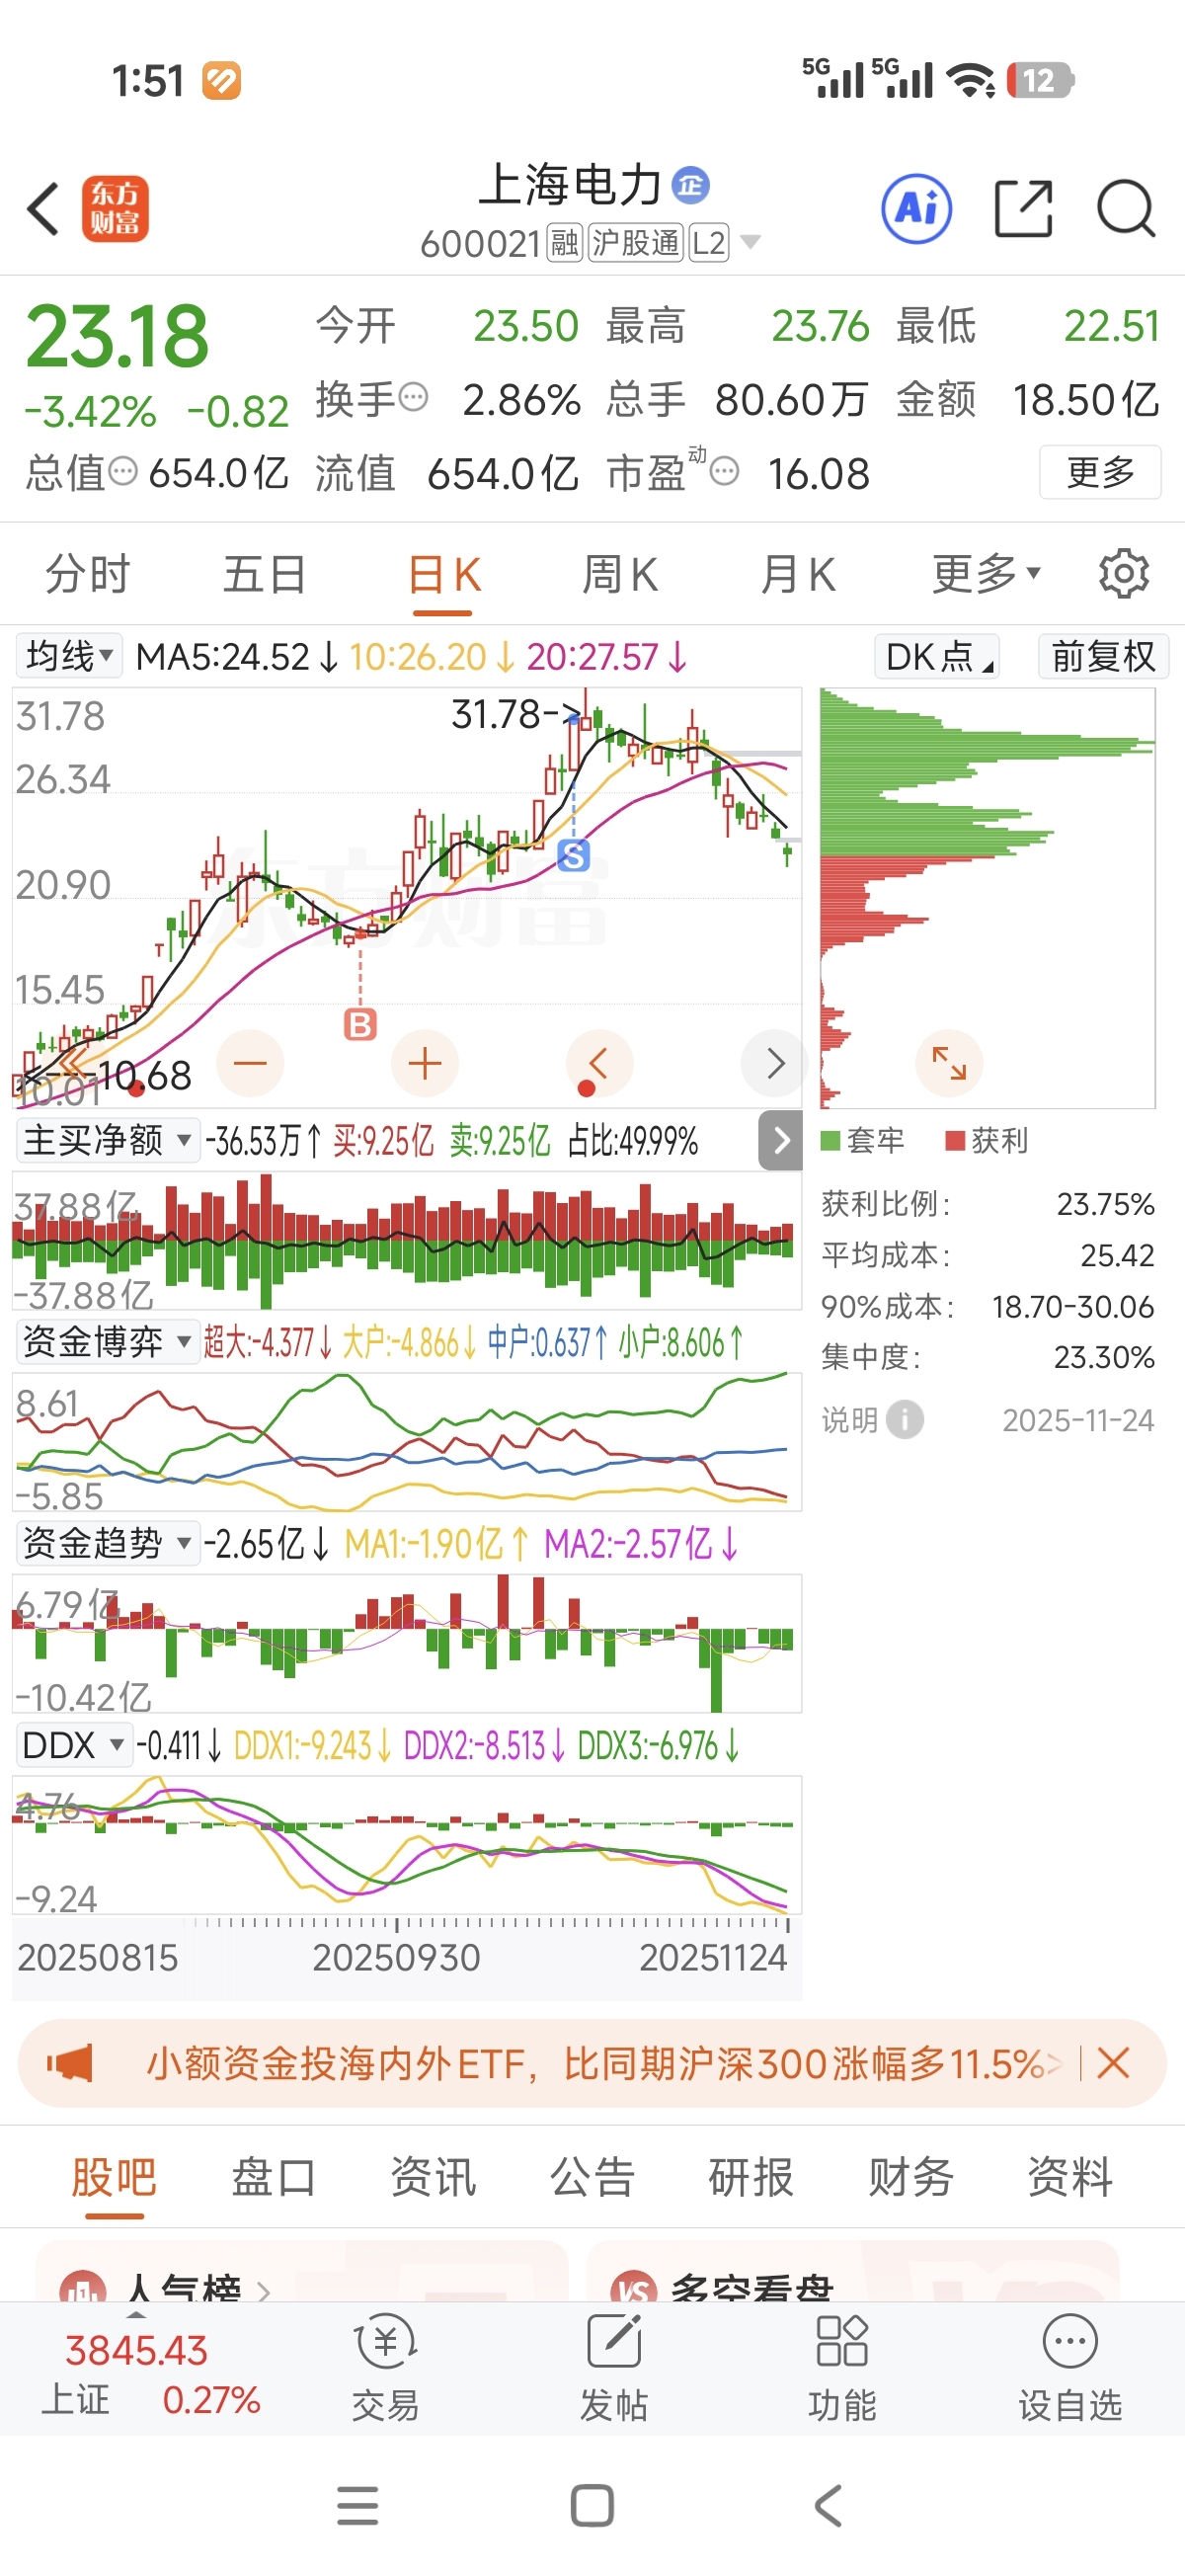Tap the 说明 info icon

coord(905,1419)
